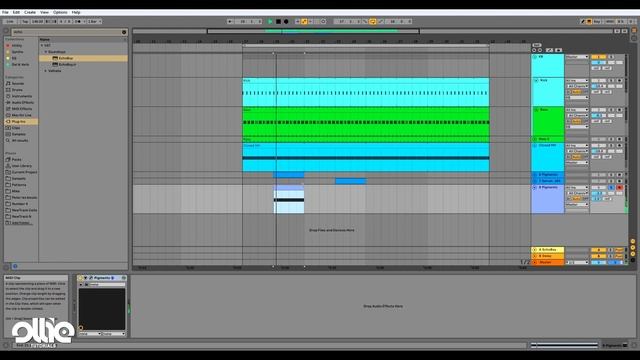Toggle the Automation Arm button
640x360 pixels.
[x=304, y=21]
